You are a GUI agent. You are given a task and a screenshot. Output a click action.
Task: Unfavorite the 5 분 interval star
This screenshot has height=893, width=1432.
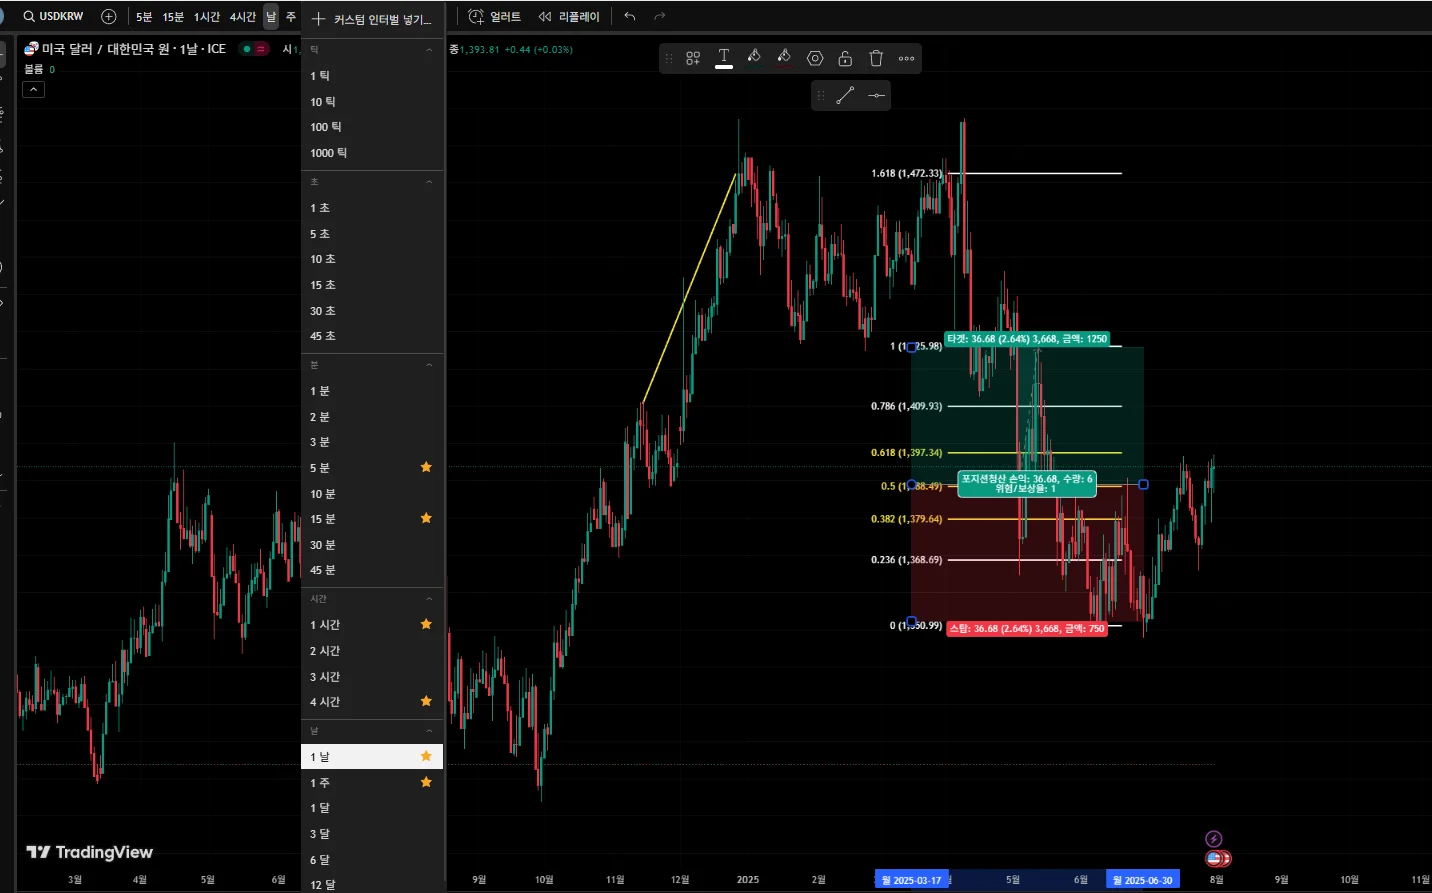click(426, 467)
